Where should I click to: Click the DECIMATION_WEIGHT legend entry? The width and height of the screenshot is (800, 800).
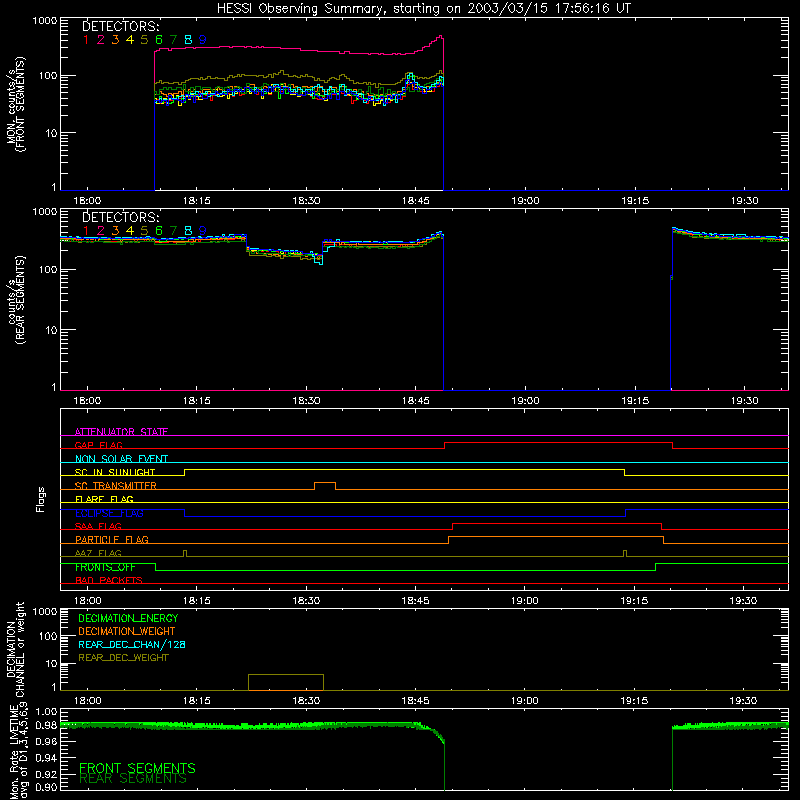click(127, 631)
